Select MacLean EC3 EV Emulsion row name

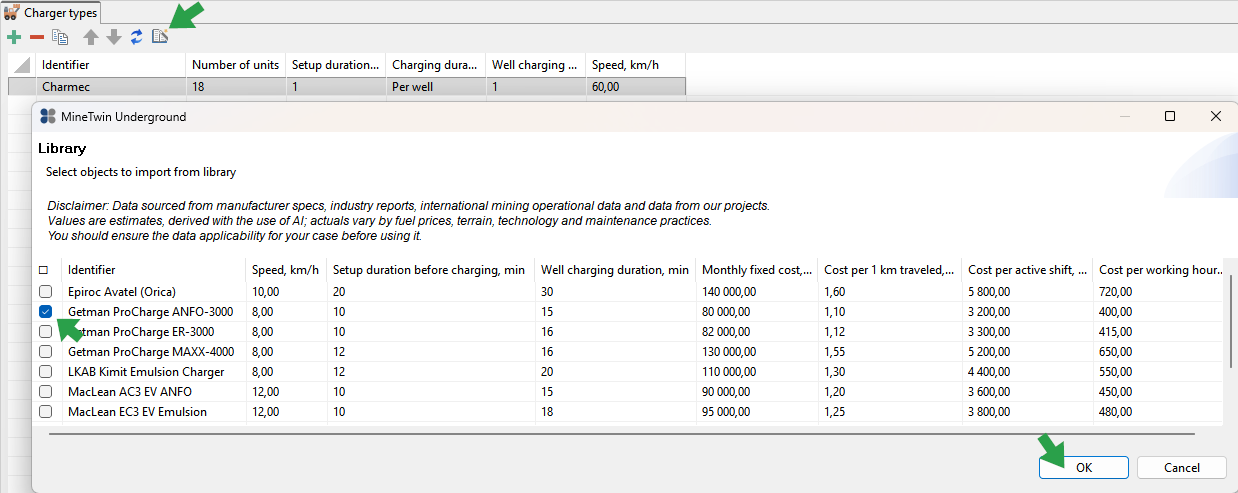coord(138,412)
